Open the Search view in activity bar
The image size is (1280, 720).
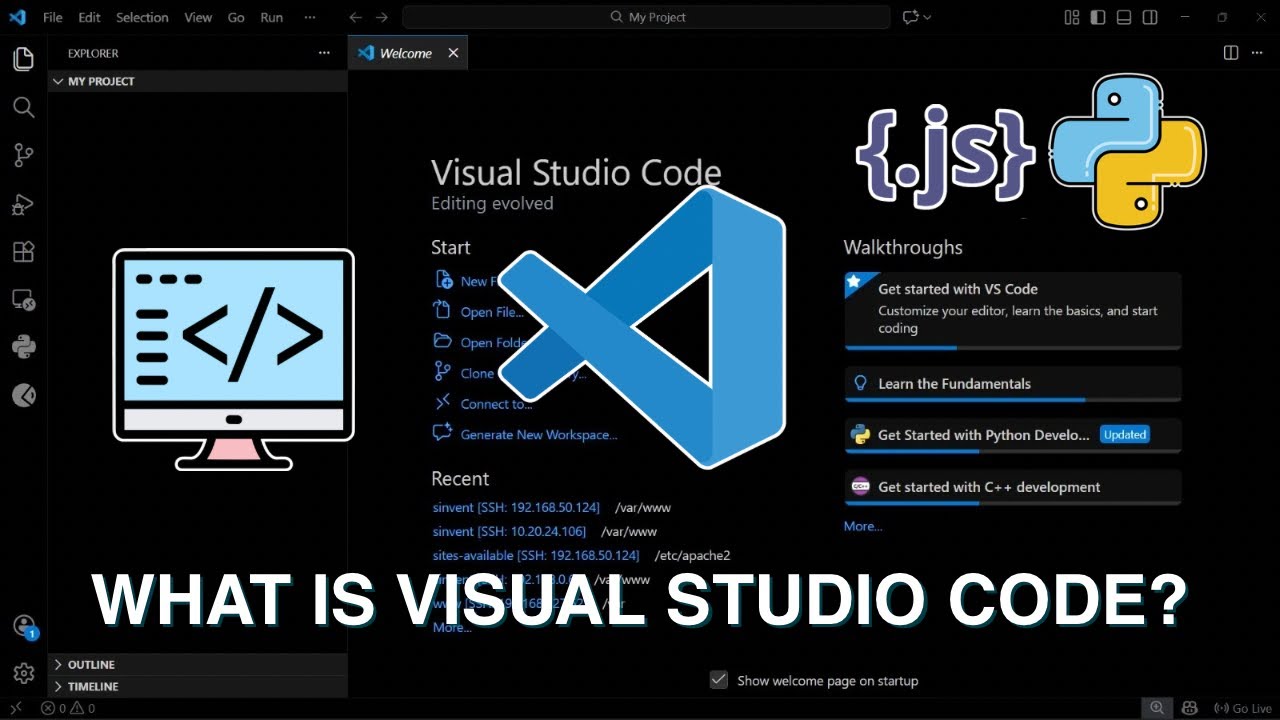tap(23, 107)
